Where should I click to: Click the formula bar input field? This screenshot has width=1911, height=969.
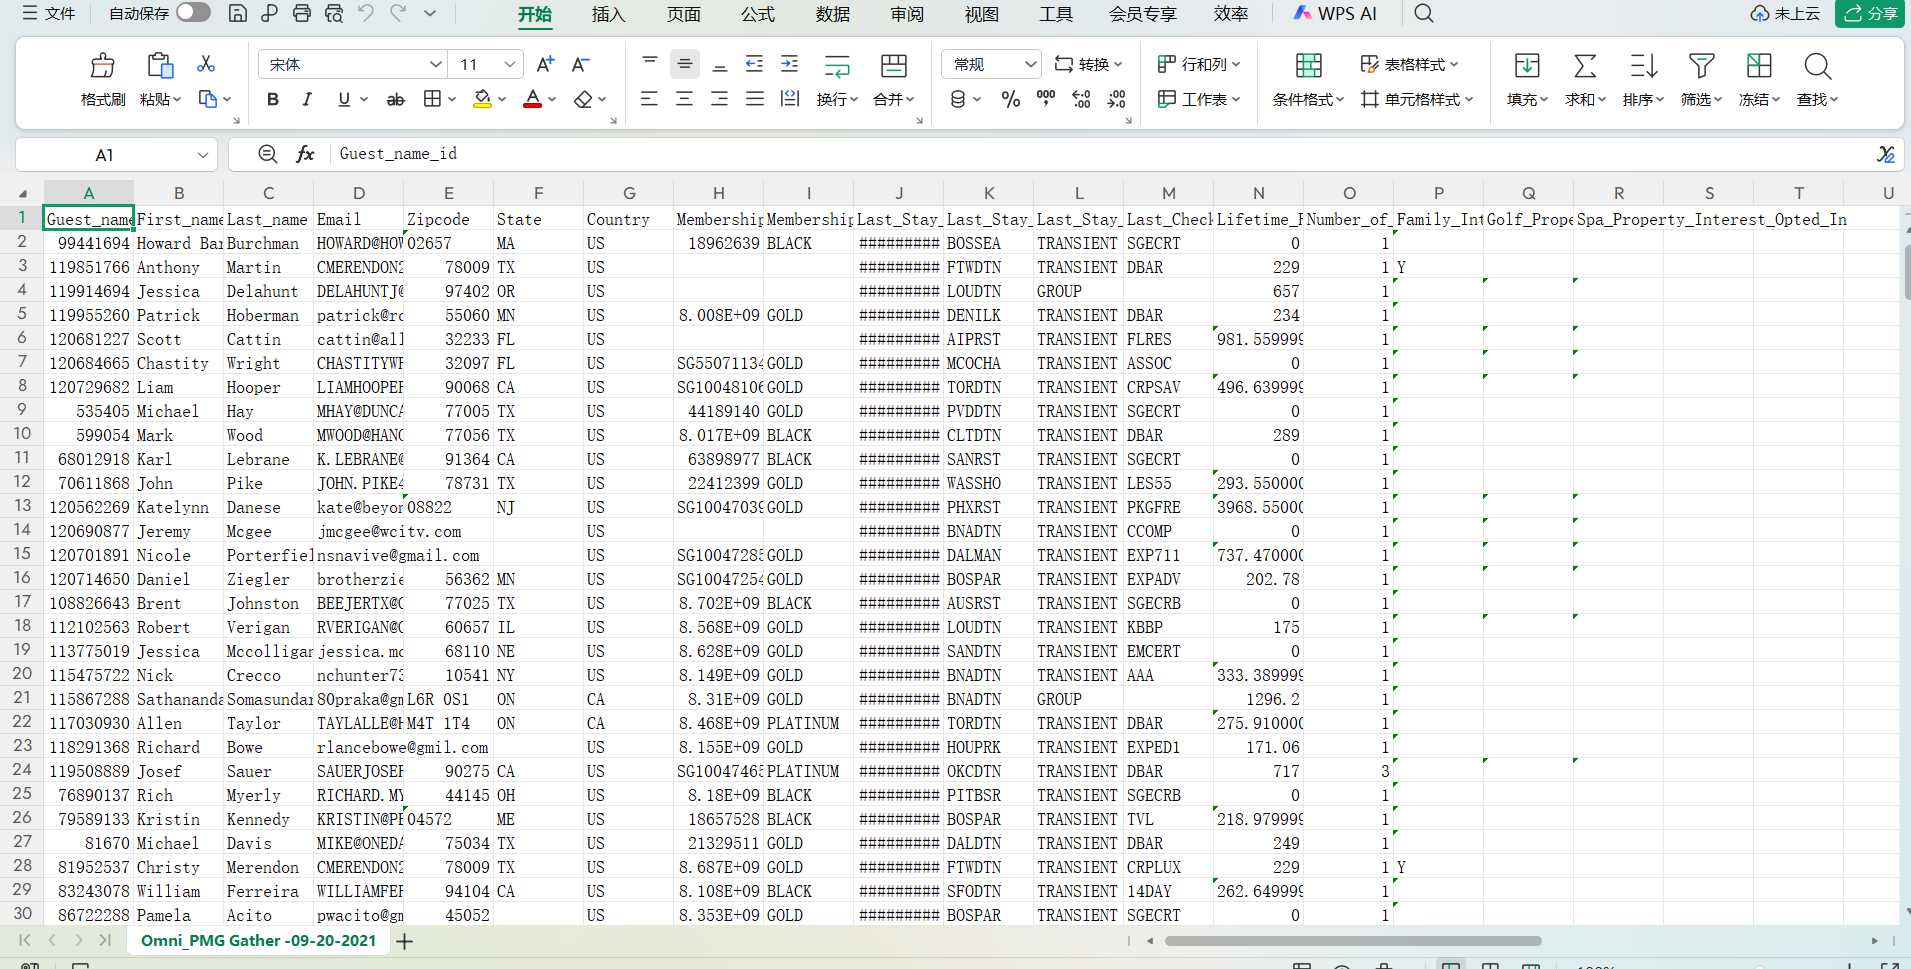pyautogui.click(x=1100, y=154)
